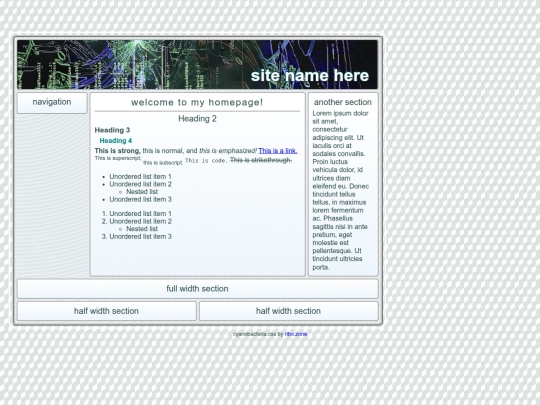
Task: Click the left 'half width section' box
Action: pyautogui.click(x=107, y=311)
